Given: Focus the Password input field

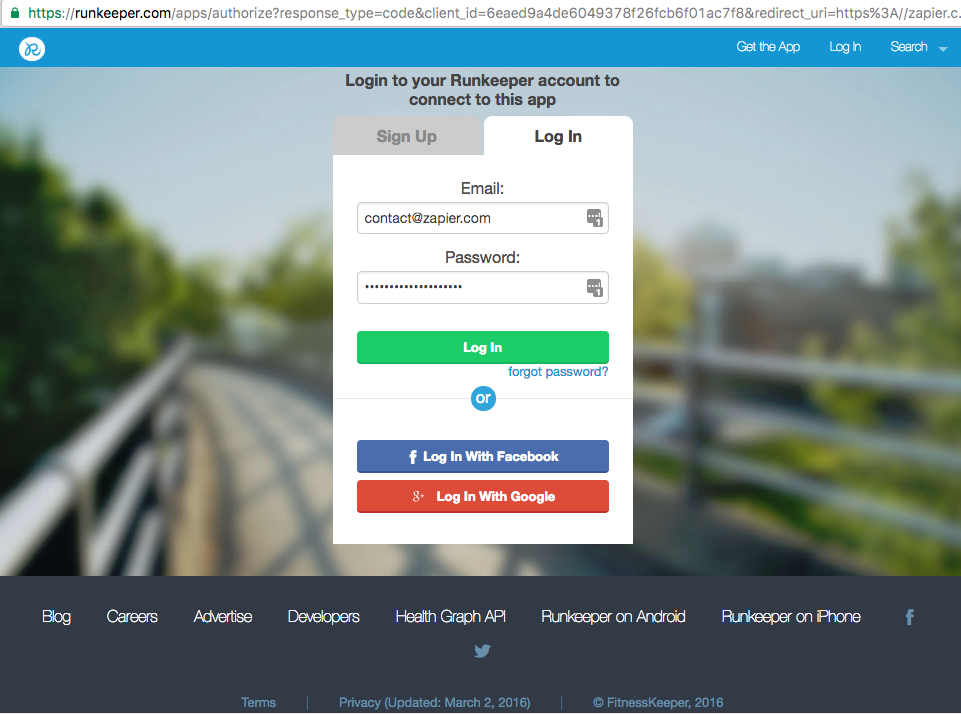Looking at the screenshot, I should [x=482, y=287].
